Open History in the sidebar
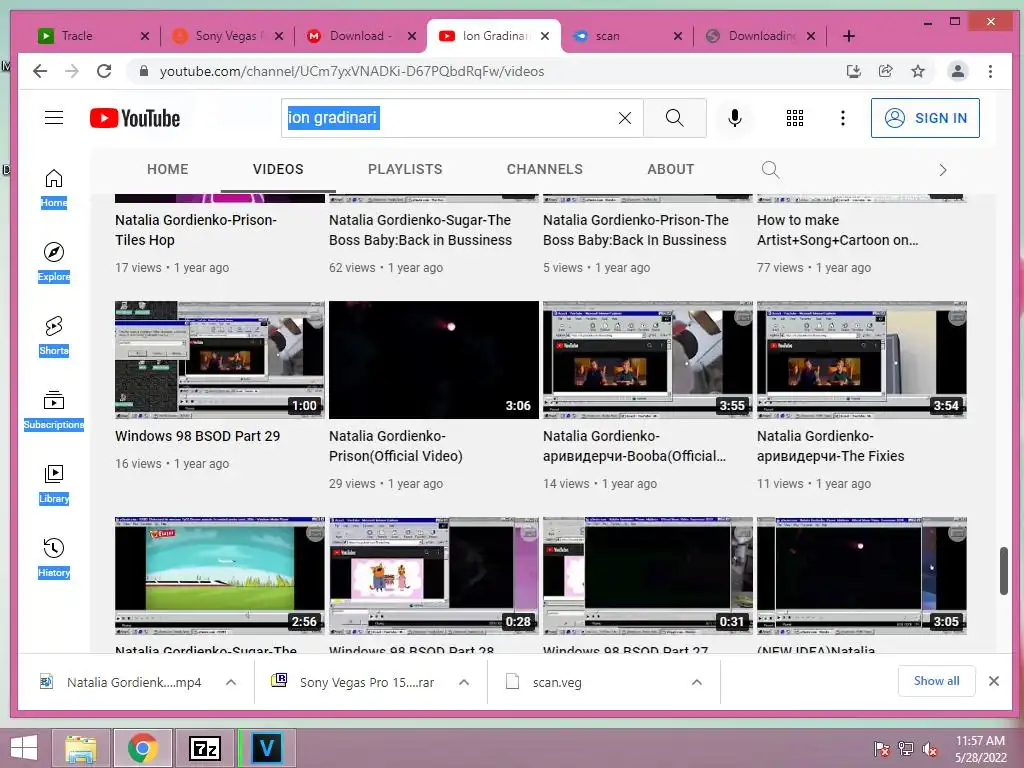The image size is (1024, 768). point(54,558)
